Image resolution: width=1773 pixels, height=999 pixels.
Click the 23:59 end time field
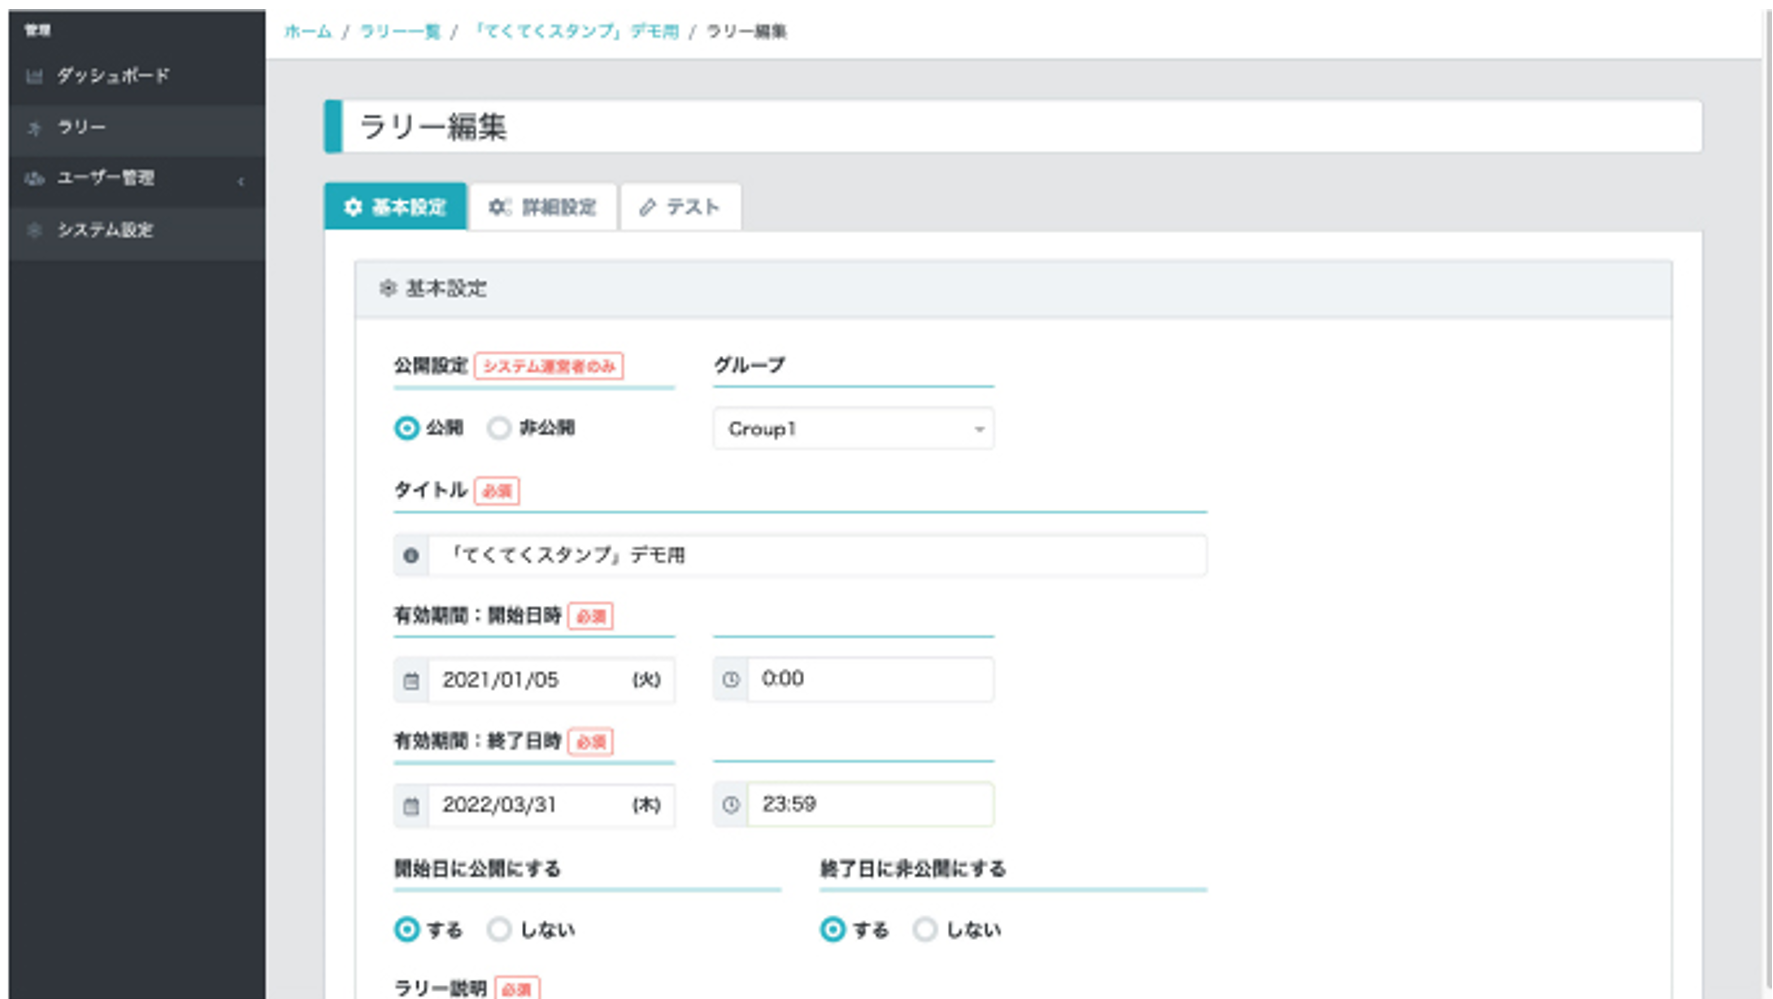coord(870,805)
